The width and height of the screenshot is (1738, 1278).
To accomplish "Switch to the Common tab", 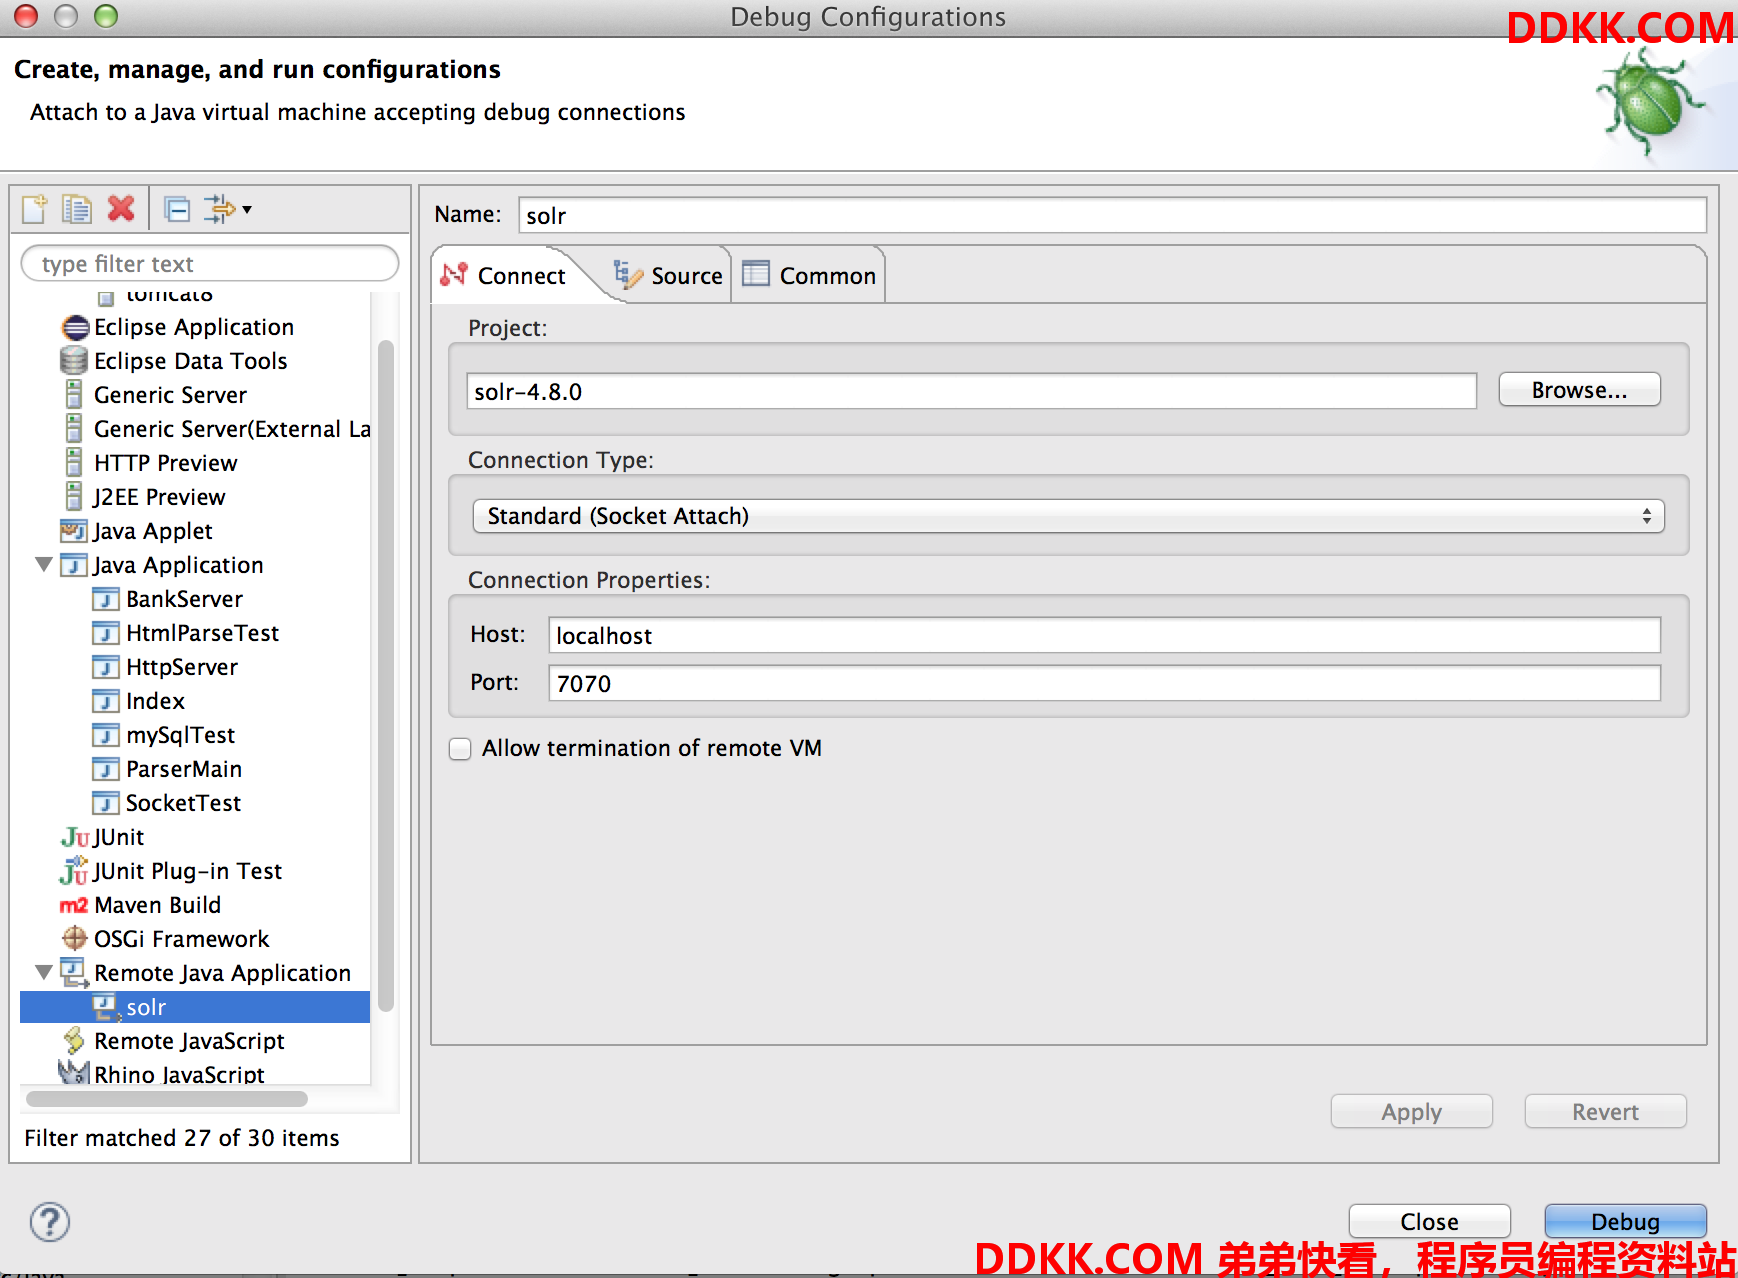I will pyautogui.click(x=809, y=275).
